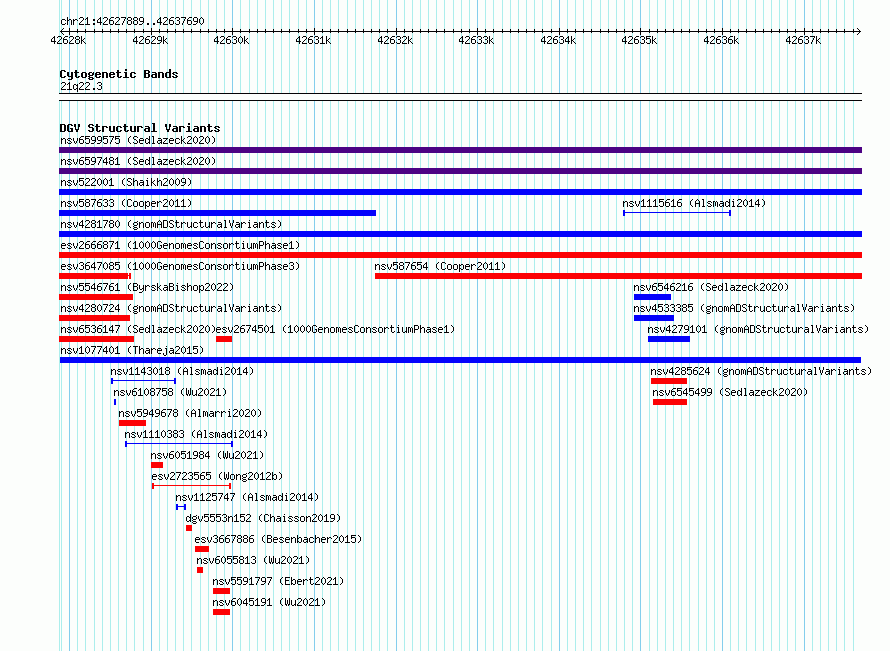The width and height of the screenshot is (890, 651).
Task: Select the nsv6546216 (Sedlazeck2020) label
Action: (711, 287)
